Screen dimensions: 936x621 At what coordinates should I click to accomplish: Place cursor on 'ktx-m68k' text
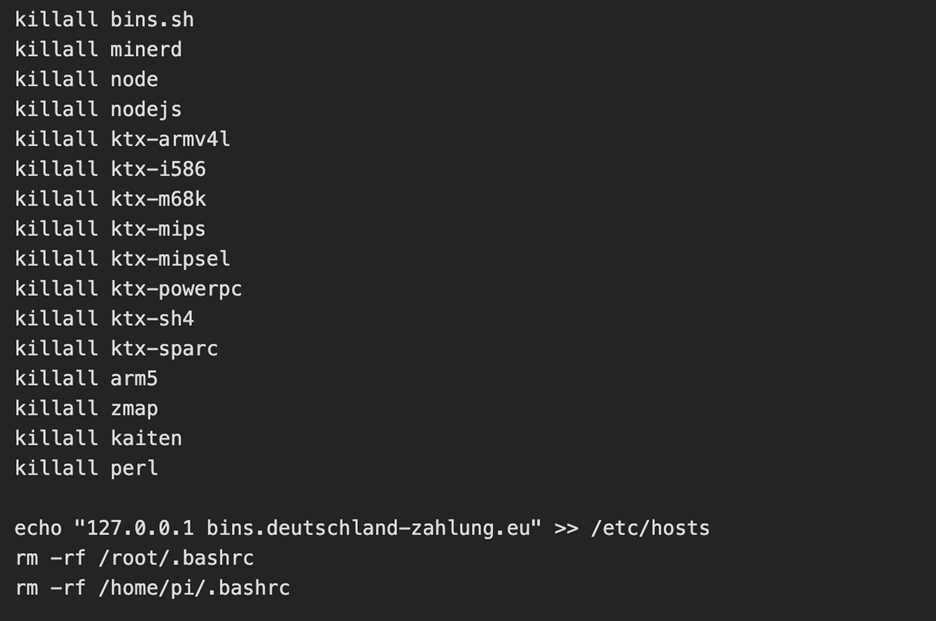coord(158,199)
